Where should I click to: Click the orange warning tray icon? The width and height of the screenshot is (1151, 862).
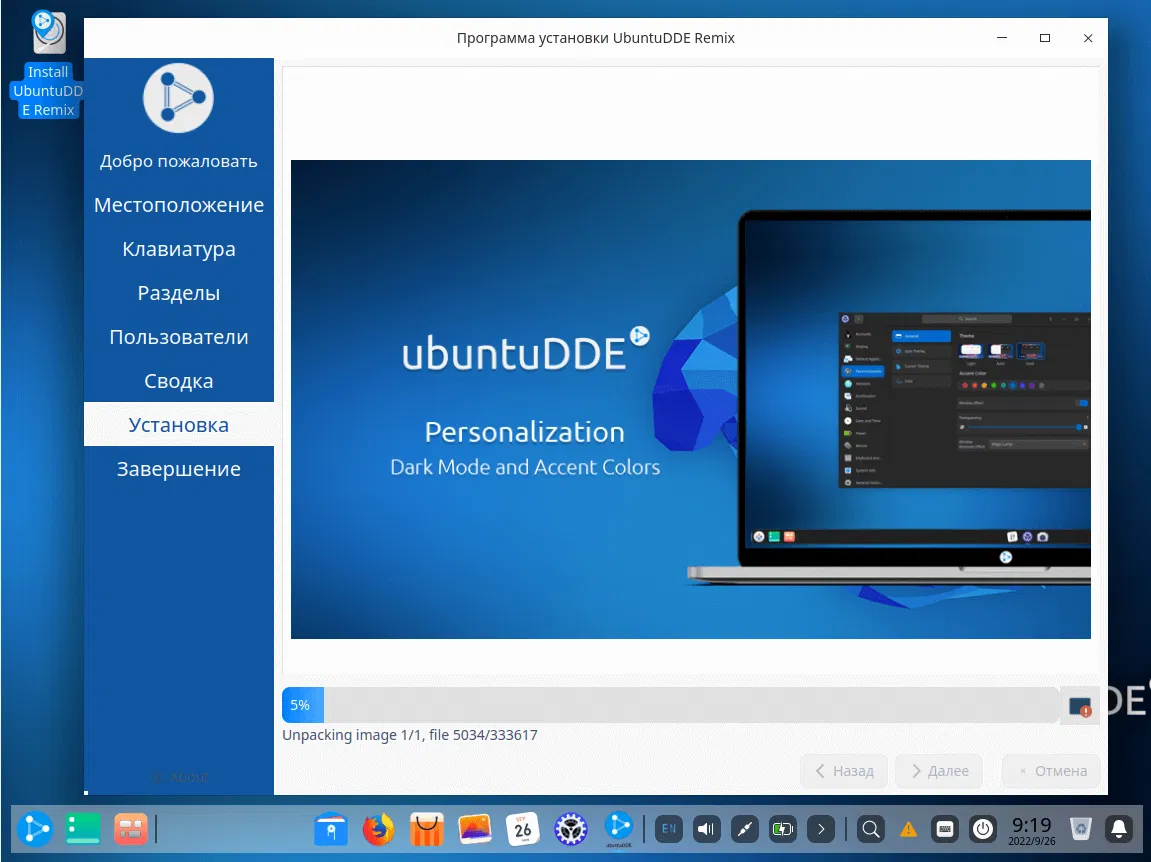[x=909, y=829]
